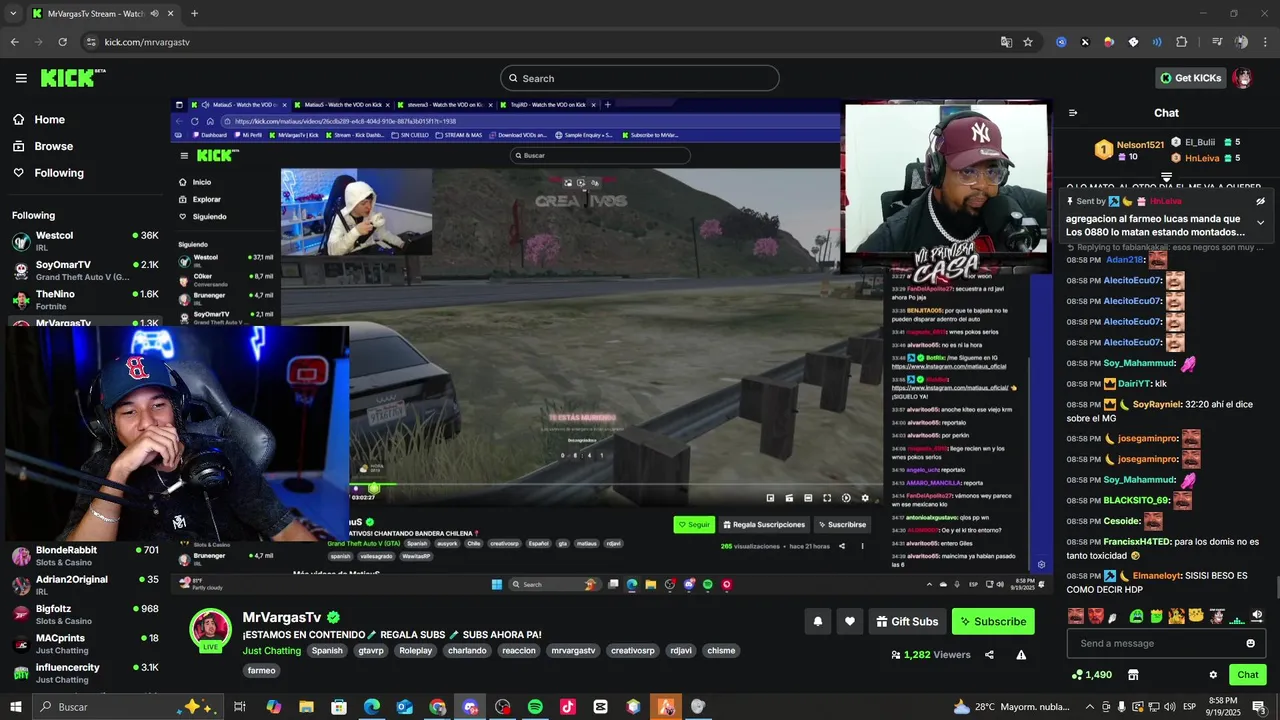The image size is (1280, 720).
Task: Toggle the stream notification bell
Action: [818, 621]
